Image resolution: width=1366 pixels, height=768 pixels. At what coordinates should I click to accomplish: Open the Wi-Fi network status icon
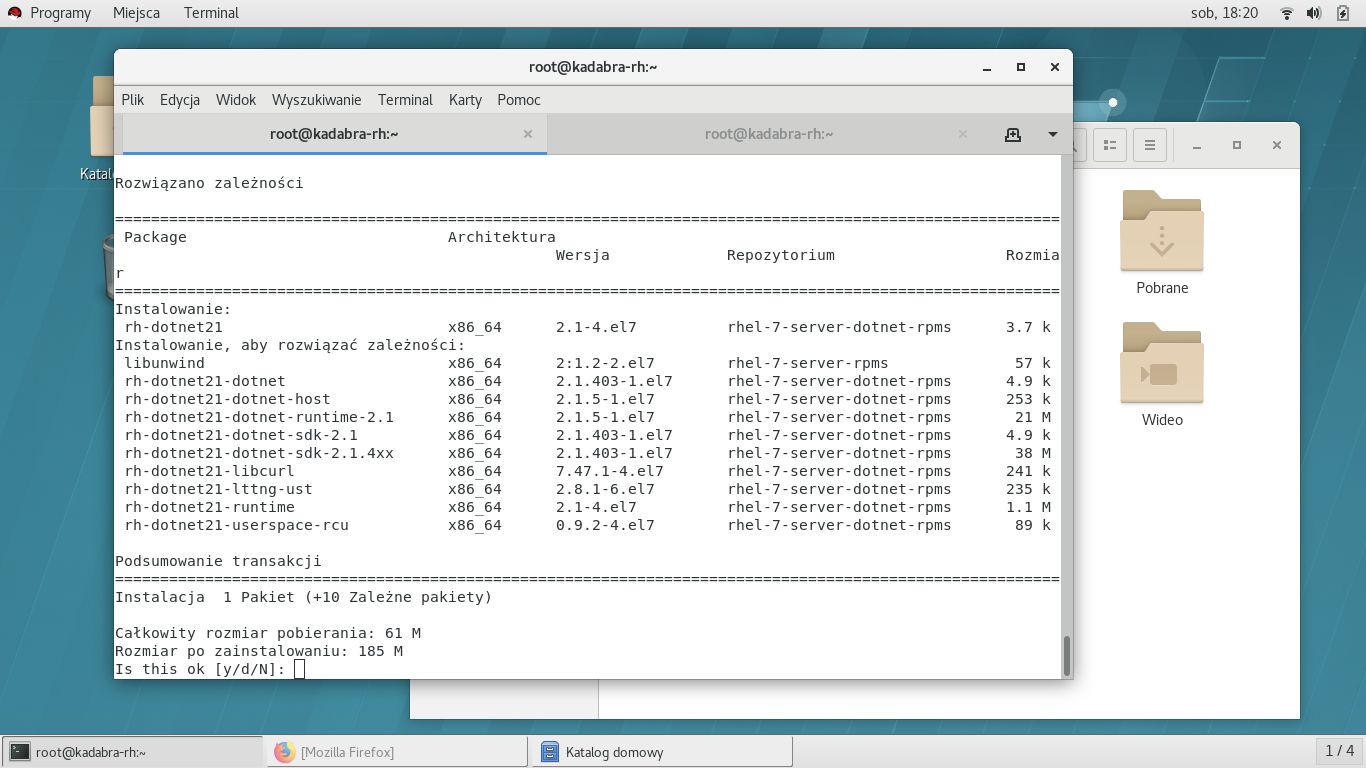1287,13
